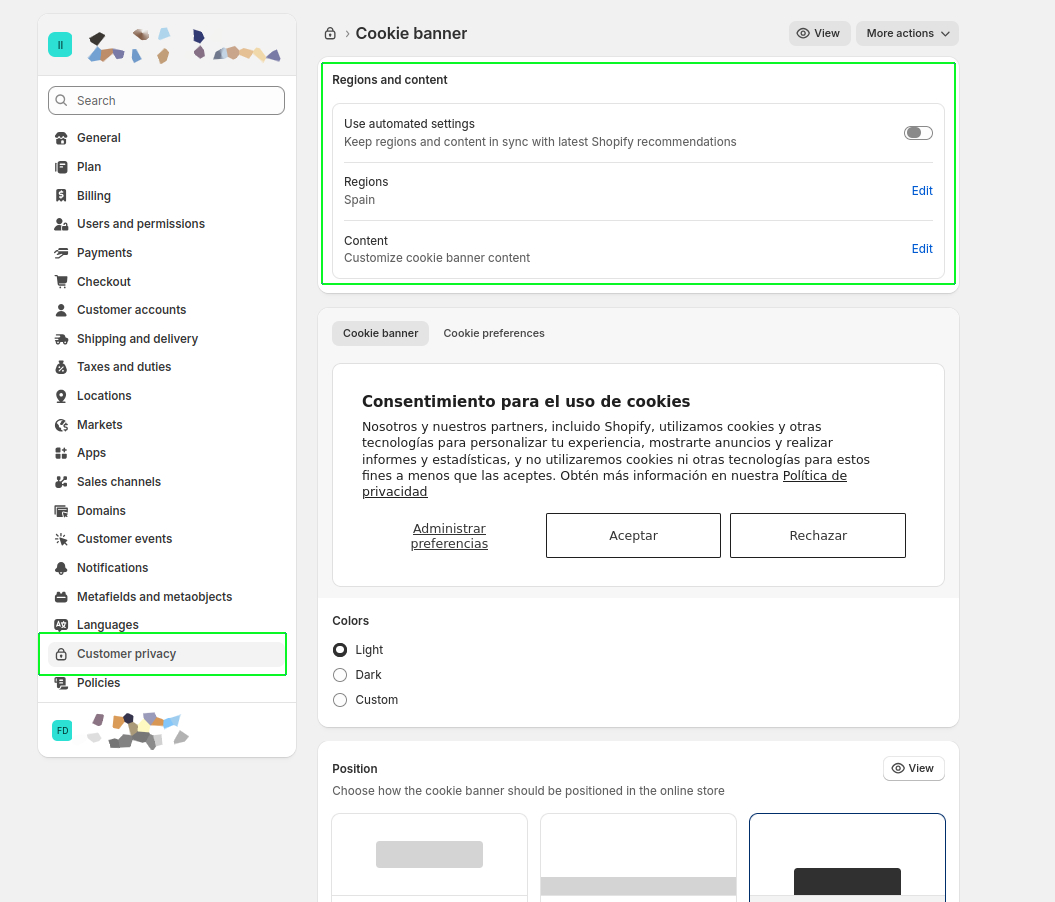Viewport: 1055px width, 902px height.
Task: Click the Aceptar button in preview
Action: pos(633,535)
